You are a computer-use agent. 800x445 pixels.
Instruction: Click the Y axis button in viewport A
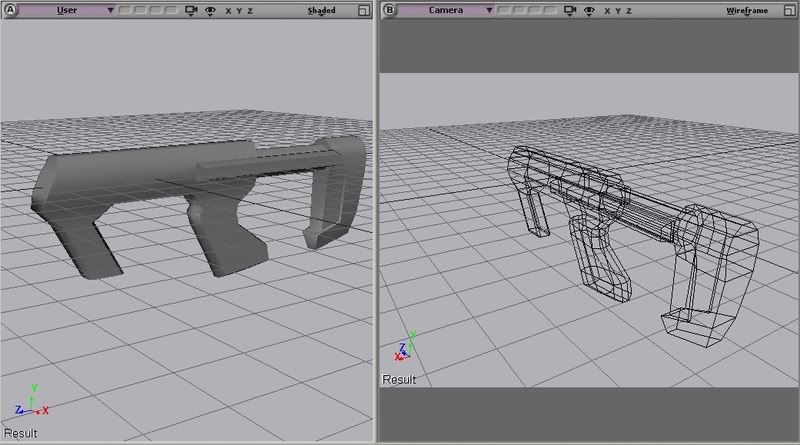click(239, 11)
